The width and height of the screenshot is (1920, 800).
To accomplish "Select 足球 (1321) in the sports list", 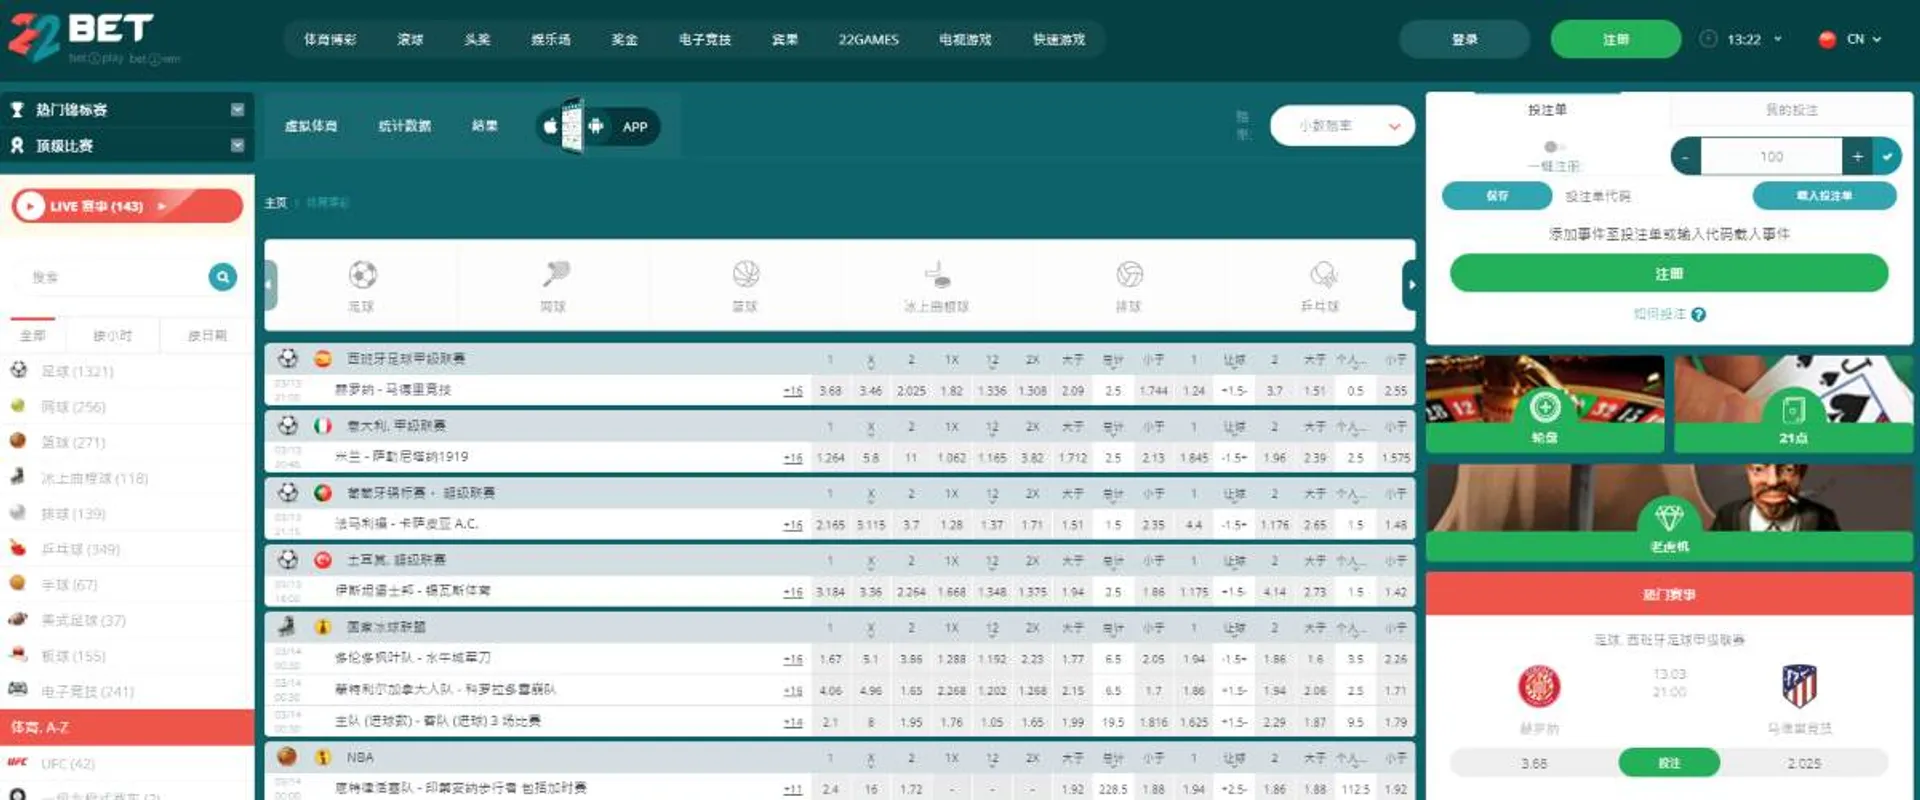I will [77, 371].
